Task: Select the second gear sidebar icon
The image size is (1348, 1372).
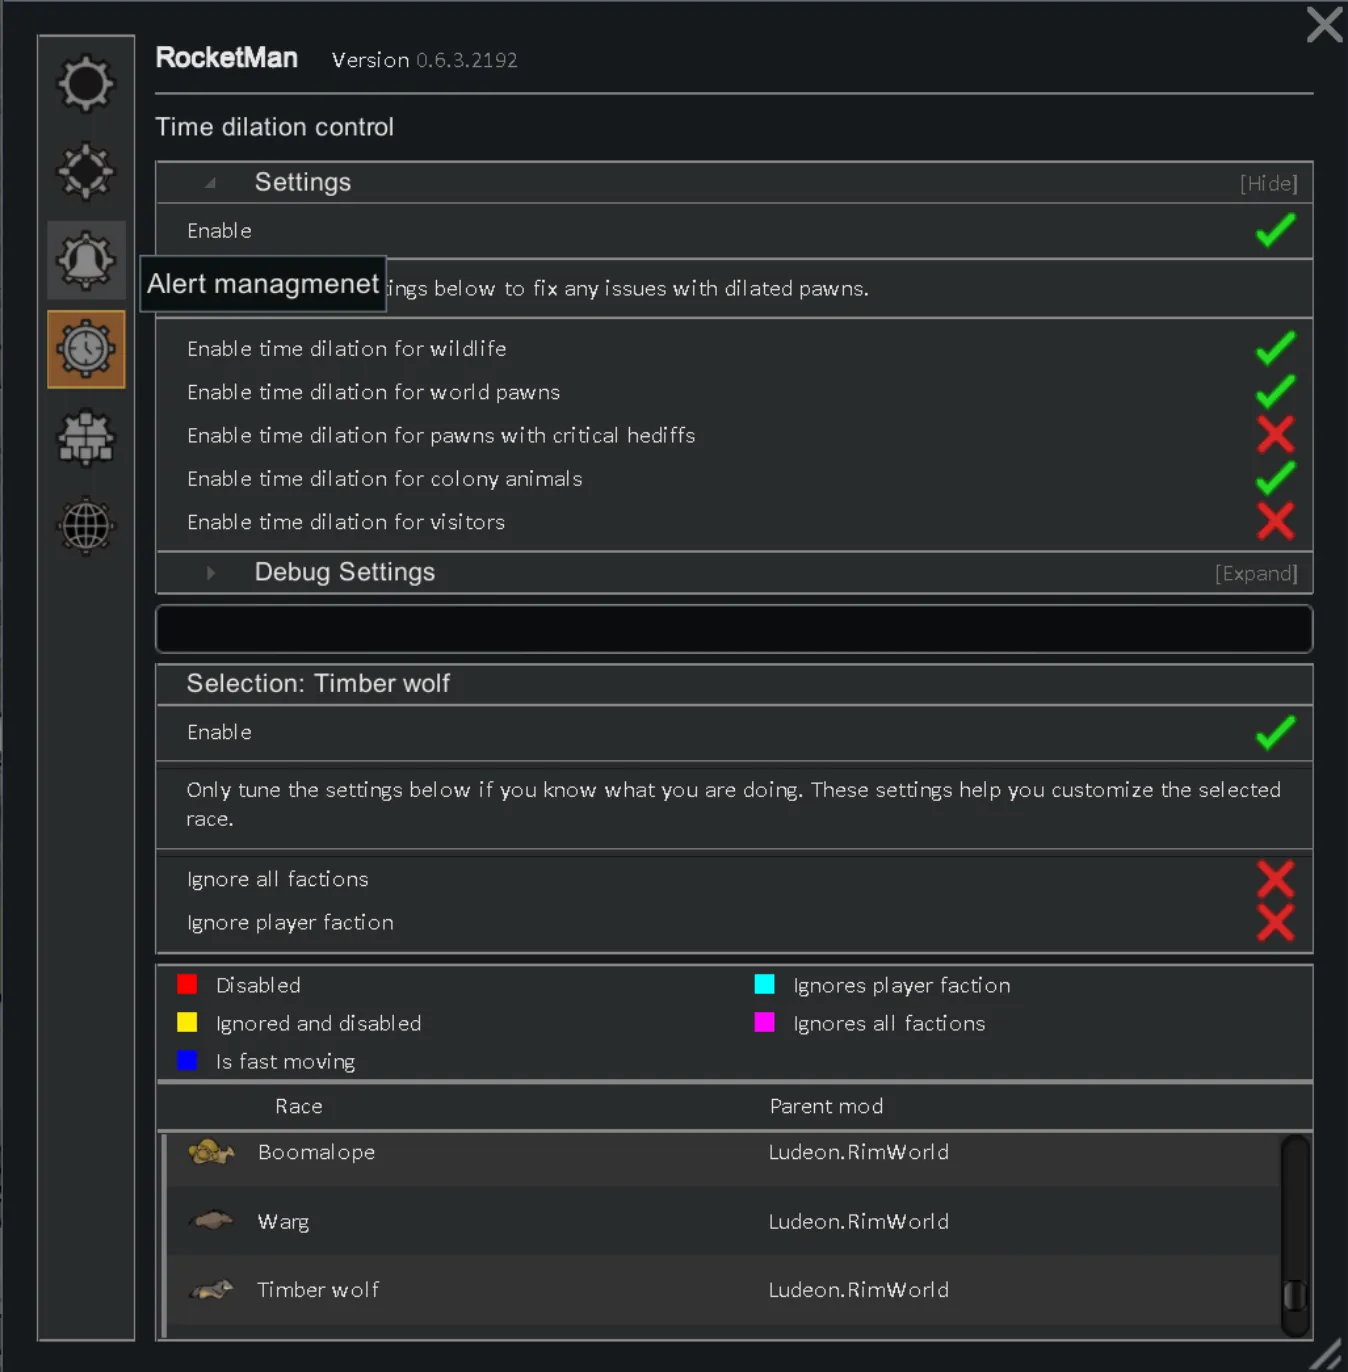Action: [x=86, y=171]
